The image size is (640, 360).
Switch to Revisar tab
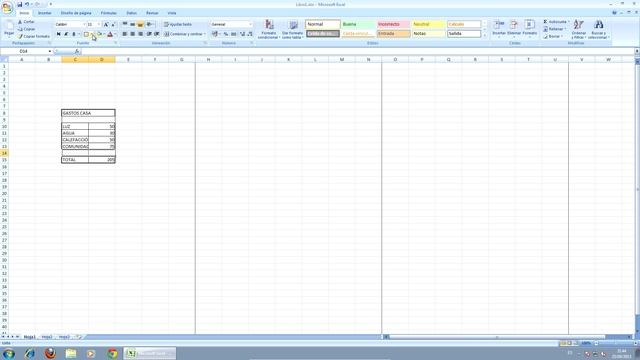pos(152,13)
